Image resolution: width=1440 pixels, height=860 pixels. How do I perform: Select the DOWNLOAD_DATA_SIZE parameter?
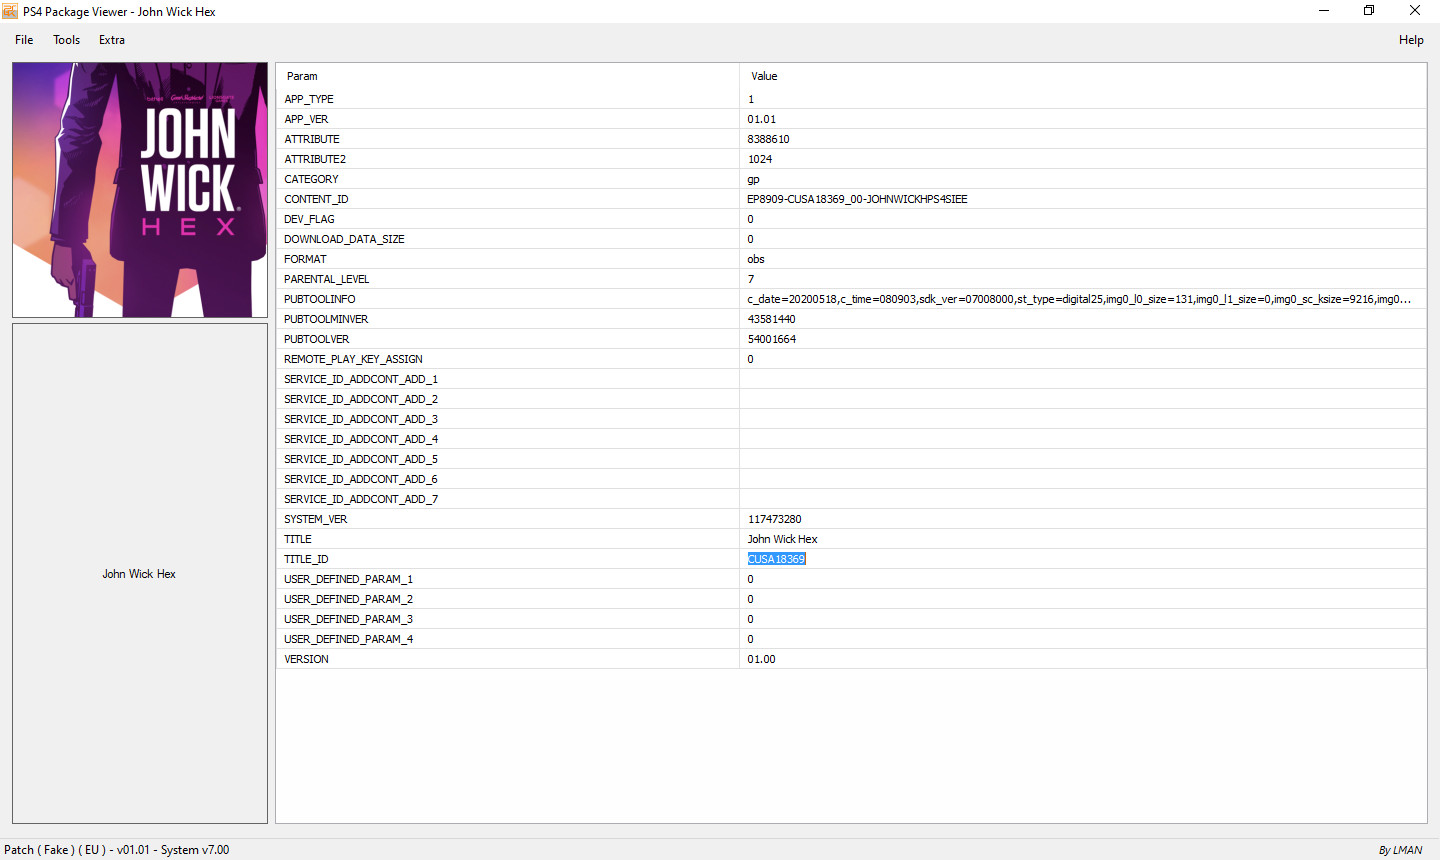pos(344,239)
